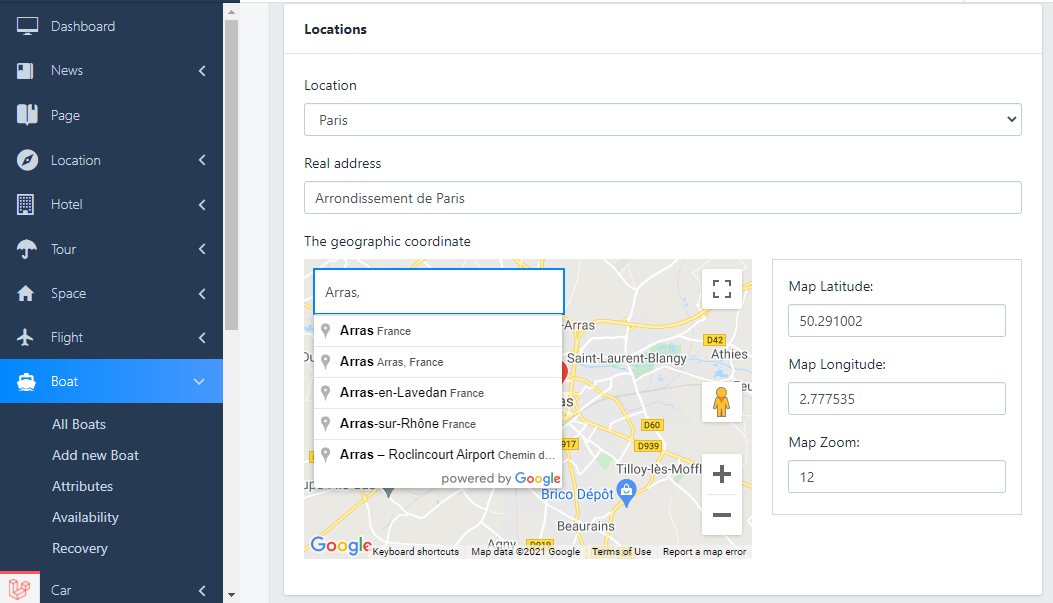The image size is (1053, 603).
Task: Click the Terms of Use map link
Action: [x=621, y=552]
